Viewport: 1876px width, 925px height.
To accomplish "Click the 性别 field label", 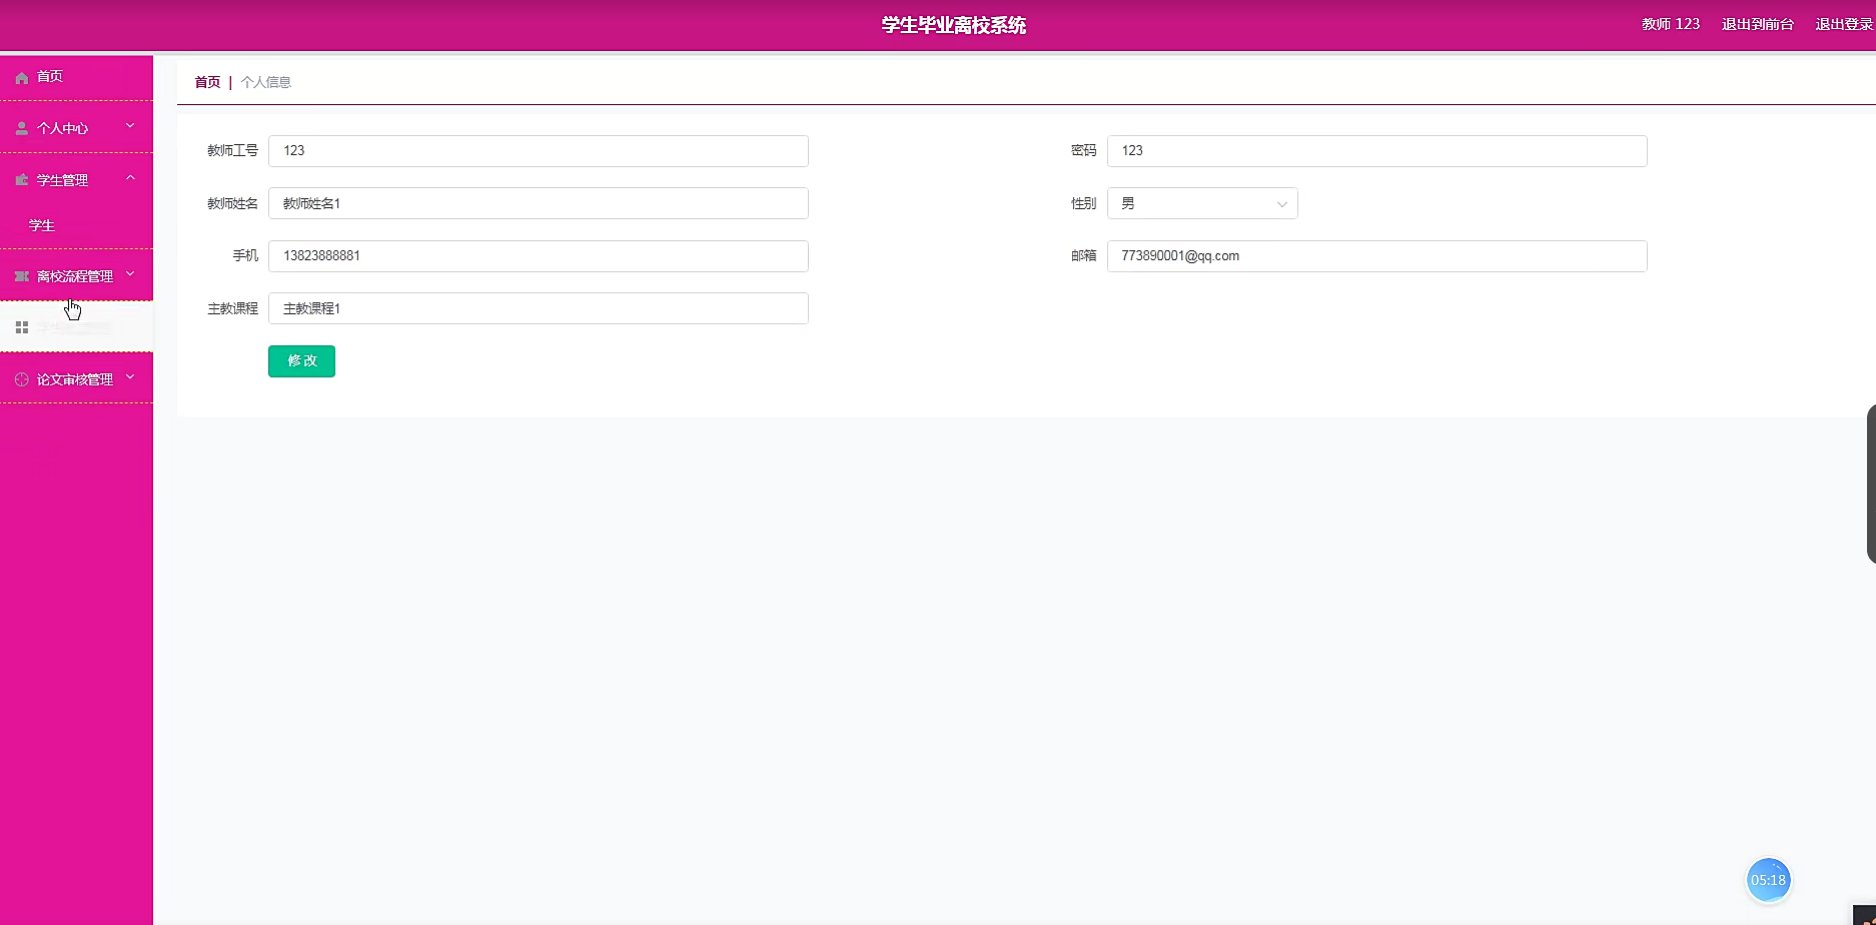I will click(x=1083, y=203).
